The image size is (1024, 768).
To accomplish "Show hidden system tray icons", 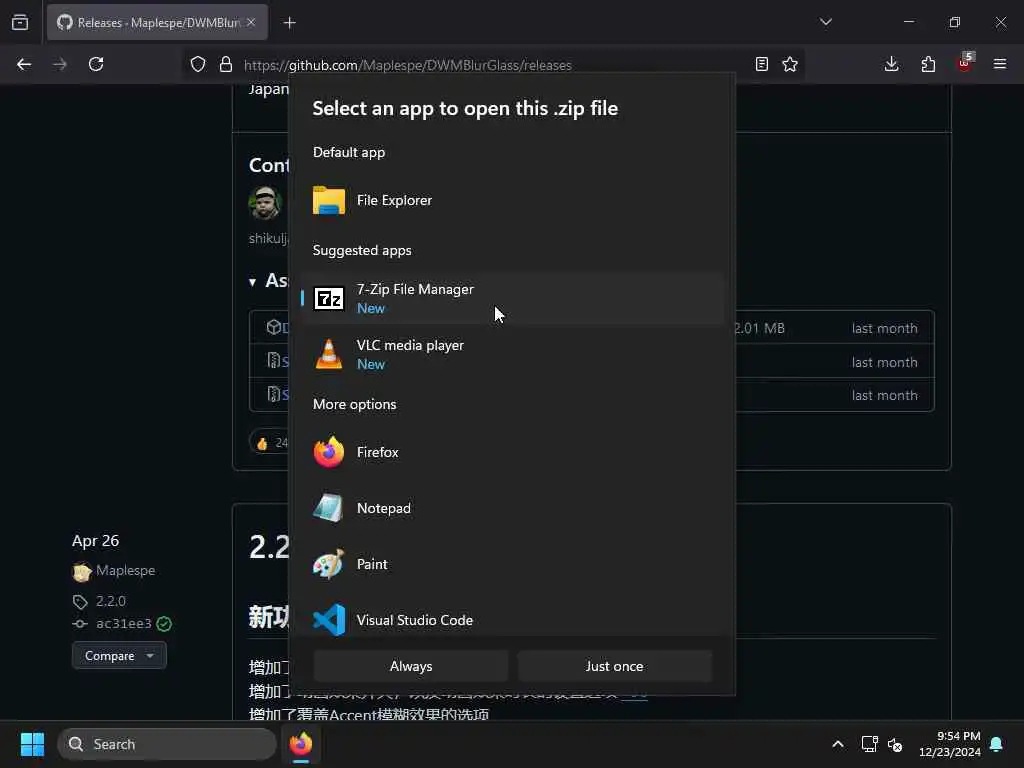I will pyautogui.click(x=838, y=744).
